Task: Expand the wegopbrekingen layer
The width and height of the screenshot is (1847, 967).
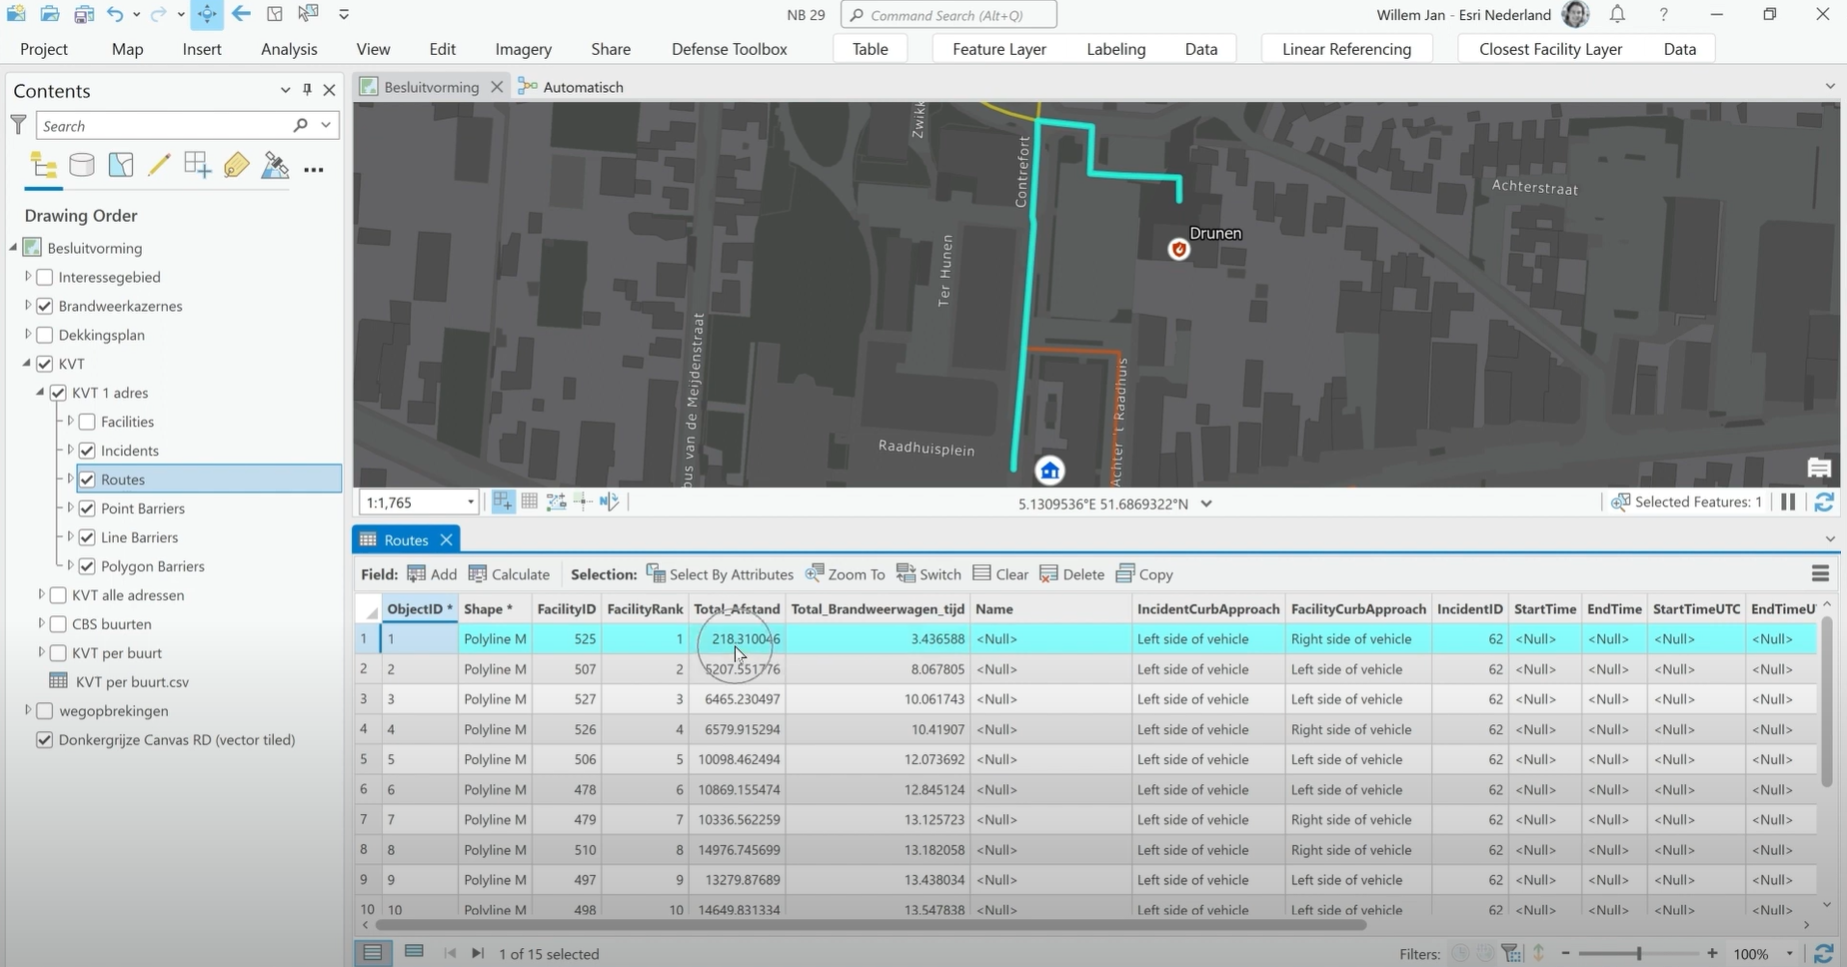Action: pyautogui.click(x=28, y=711)
